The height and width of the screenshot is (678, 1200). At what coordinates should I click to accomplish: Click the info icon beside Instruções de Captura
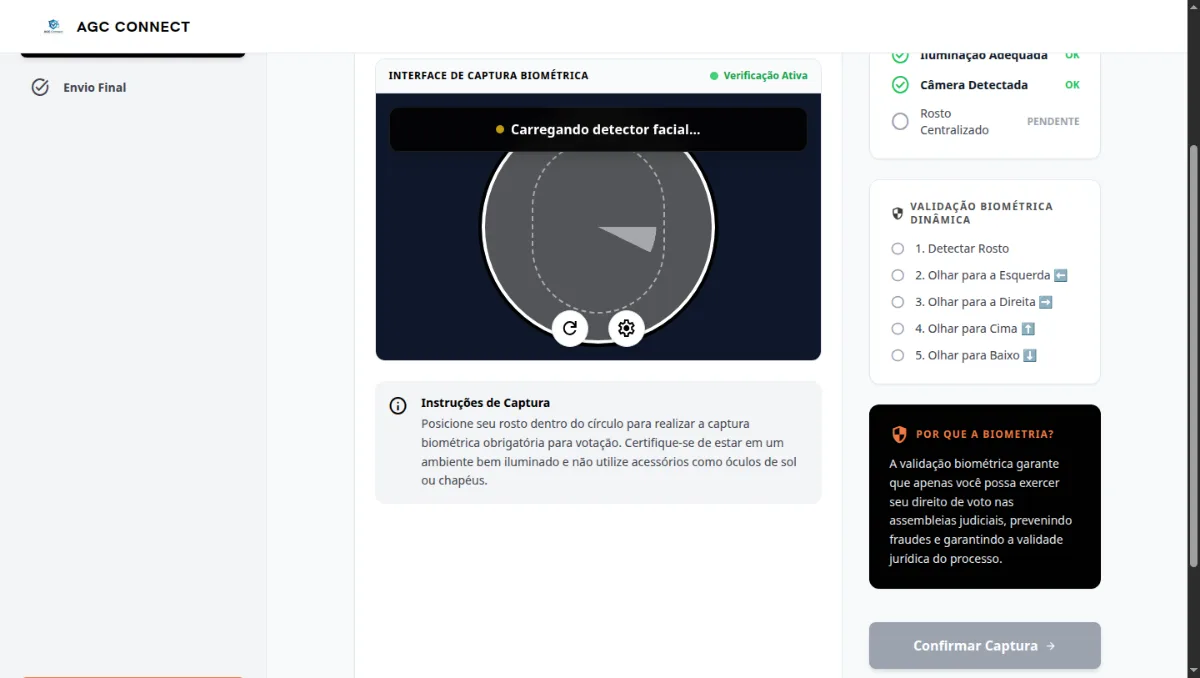click(398, 405)
